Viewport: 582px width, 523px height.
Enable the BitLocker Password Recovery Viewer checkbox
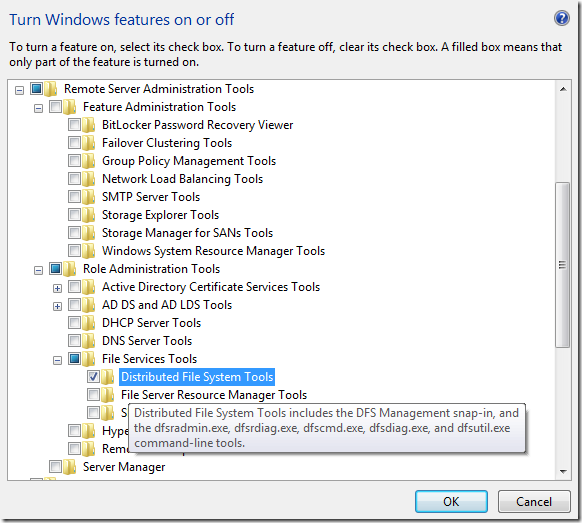coord(74,125)
